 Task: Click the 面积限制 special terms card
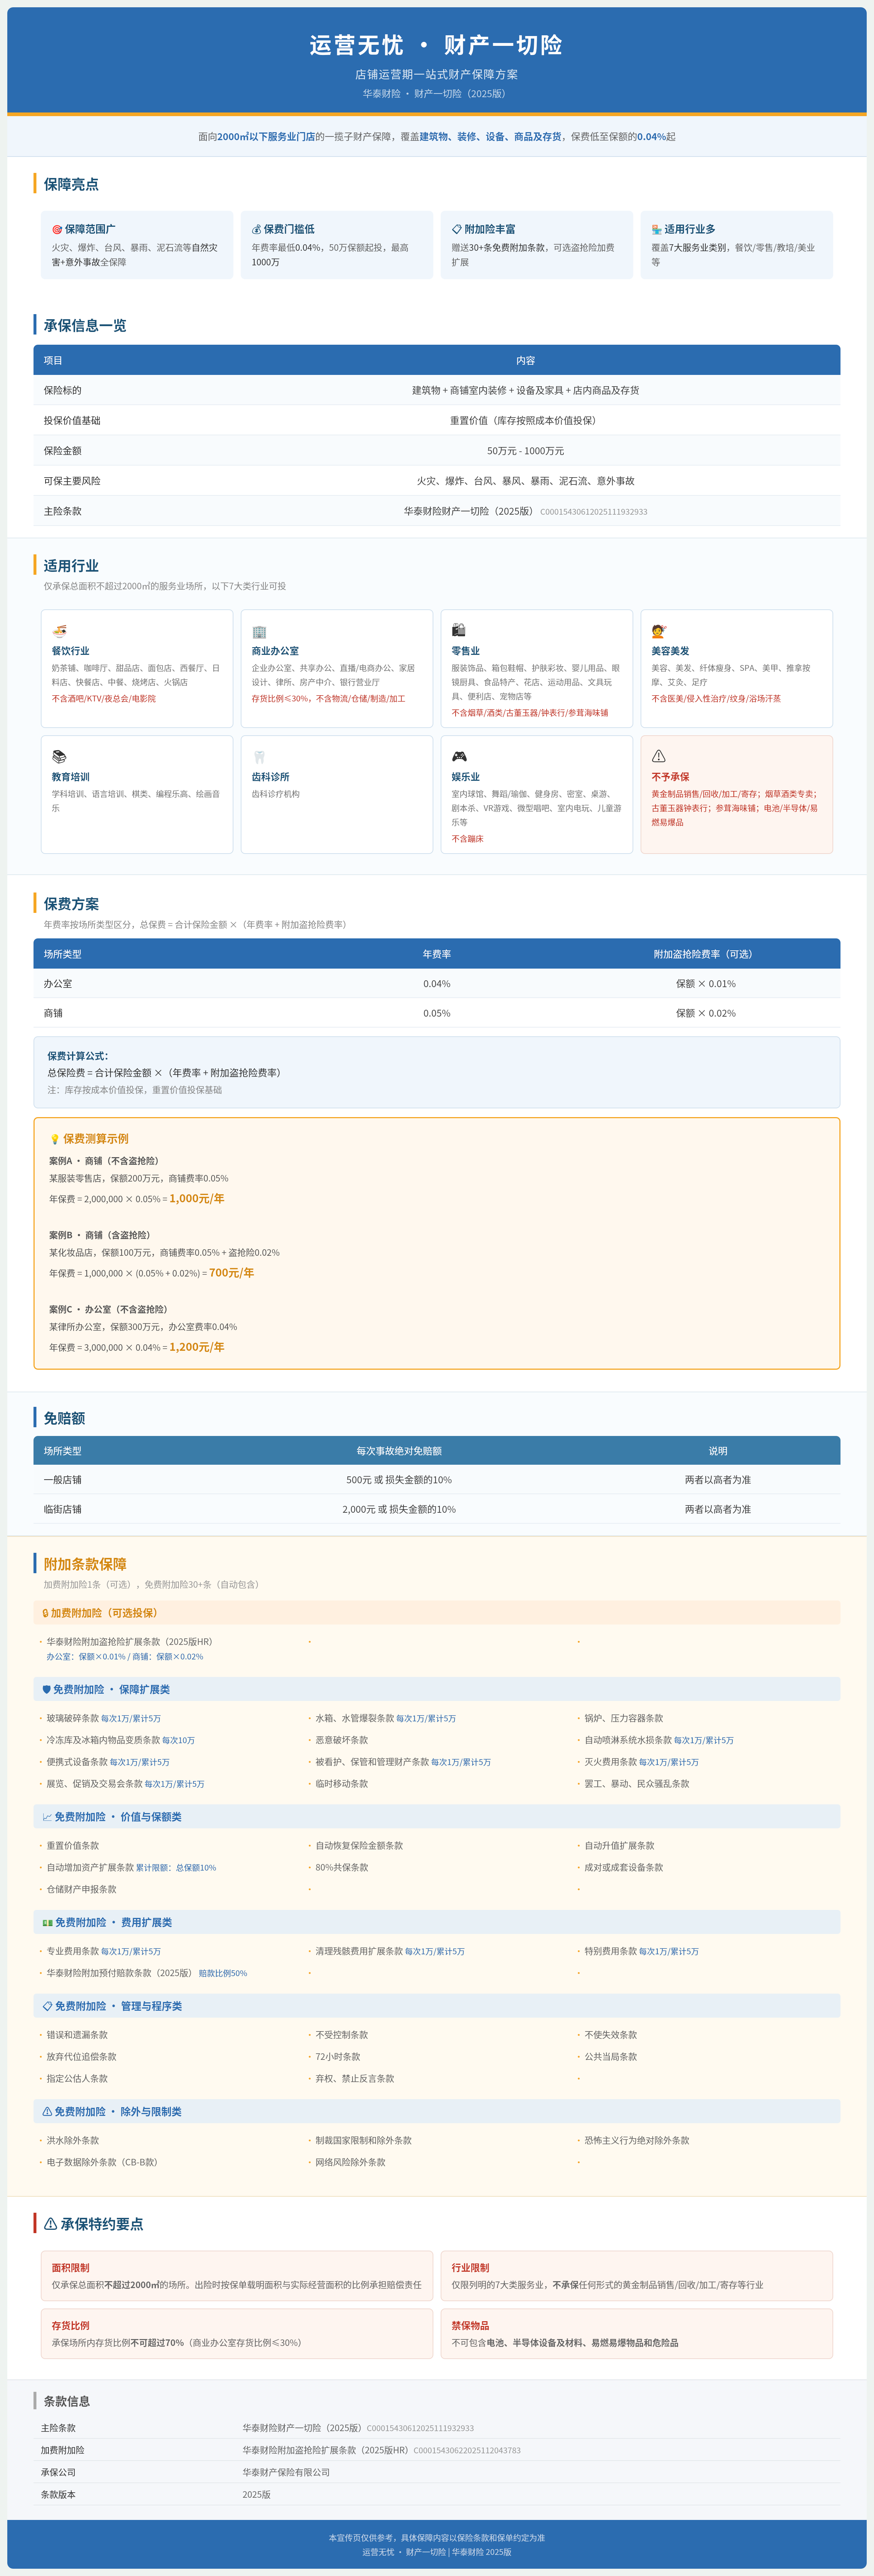(x=237, y=2276)
